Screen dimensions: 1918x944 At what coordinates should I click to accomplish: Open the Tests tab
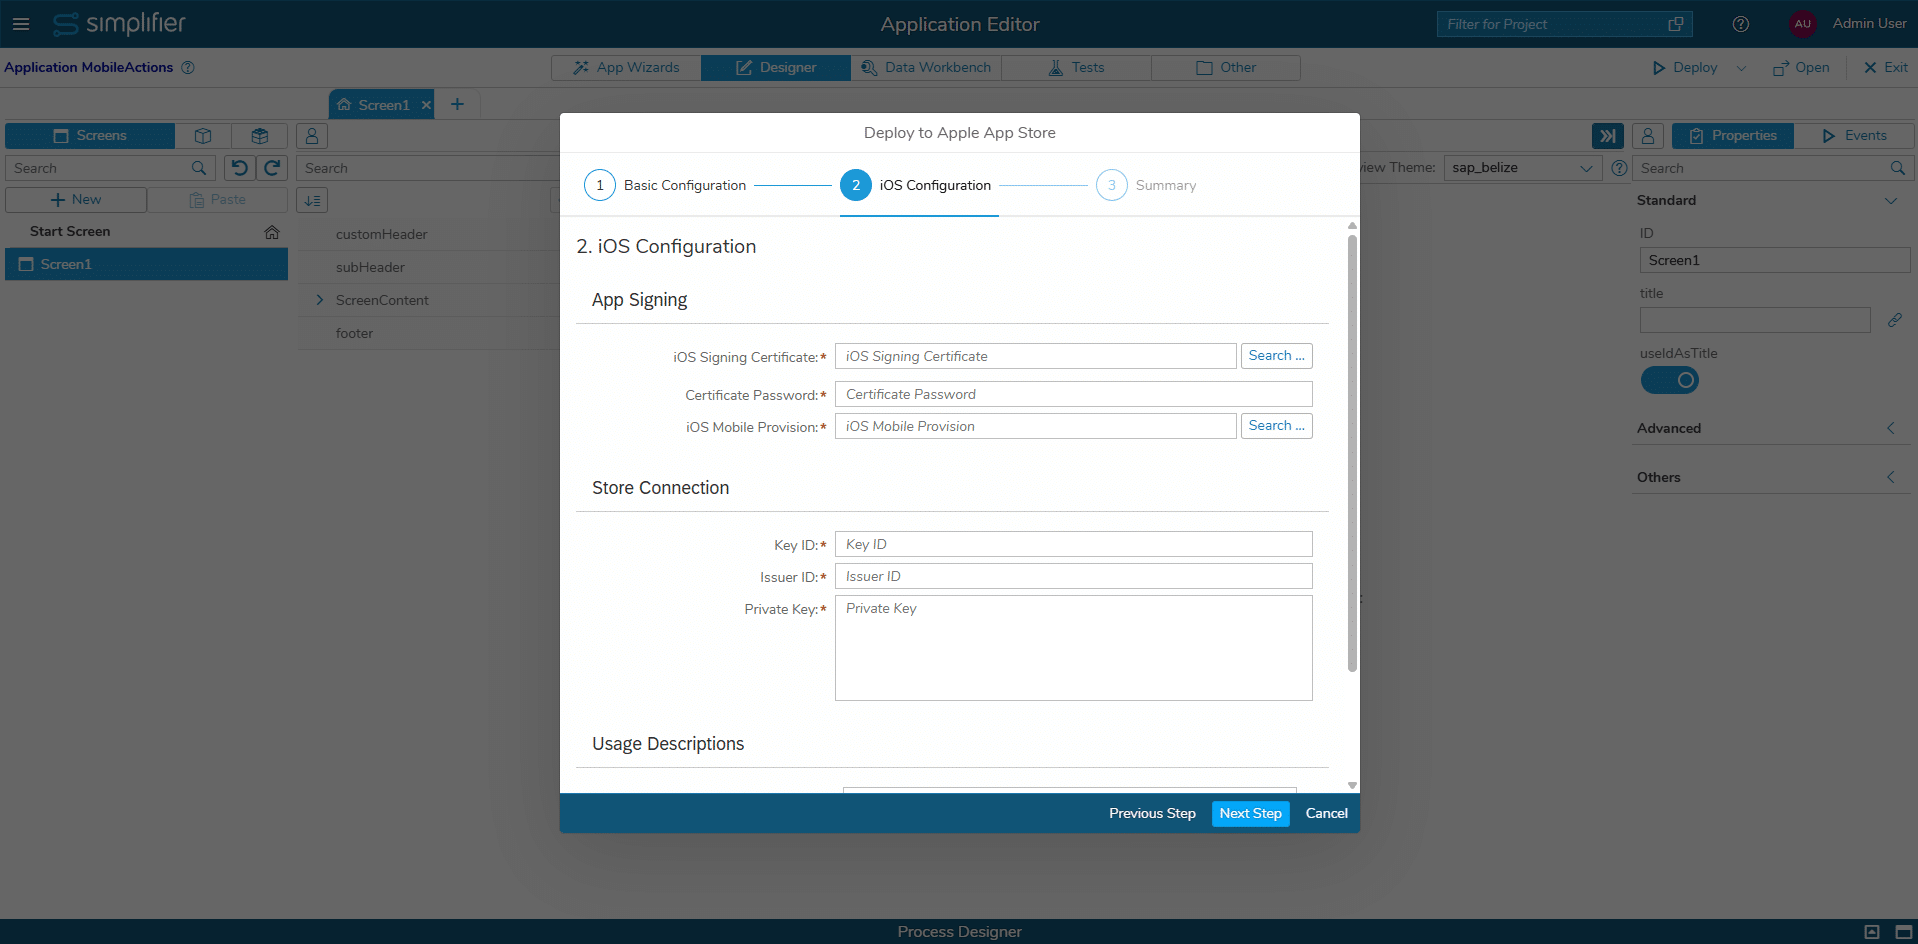[1076, 68]
